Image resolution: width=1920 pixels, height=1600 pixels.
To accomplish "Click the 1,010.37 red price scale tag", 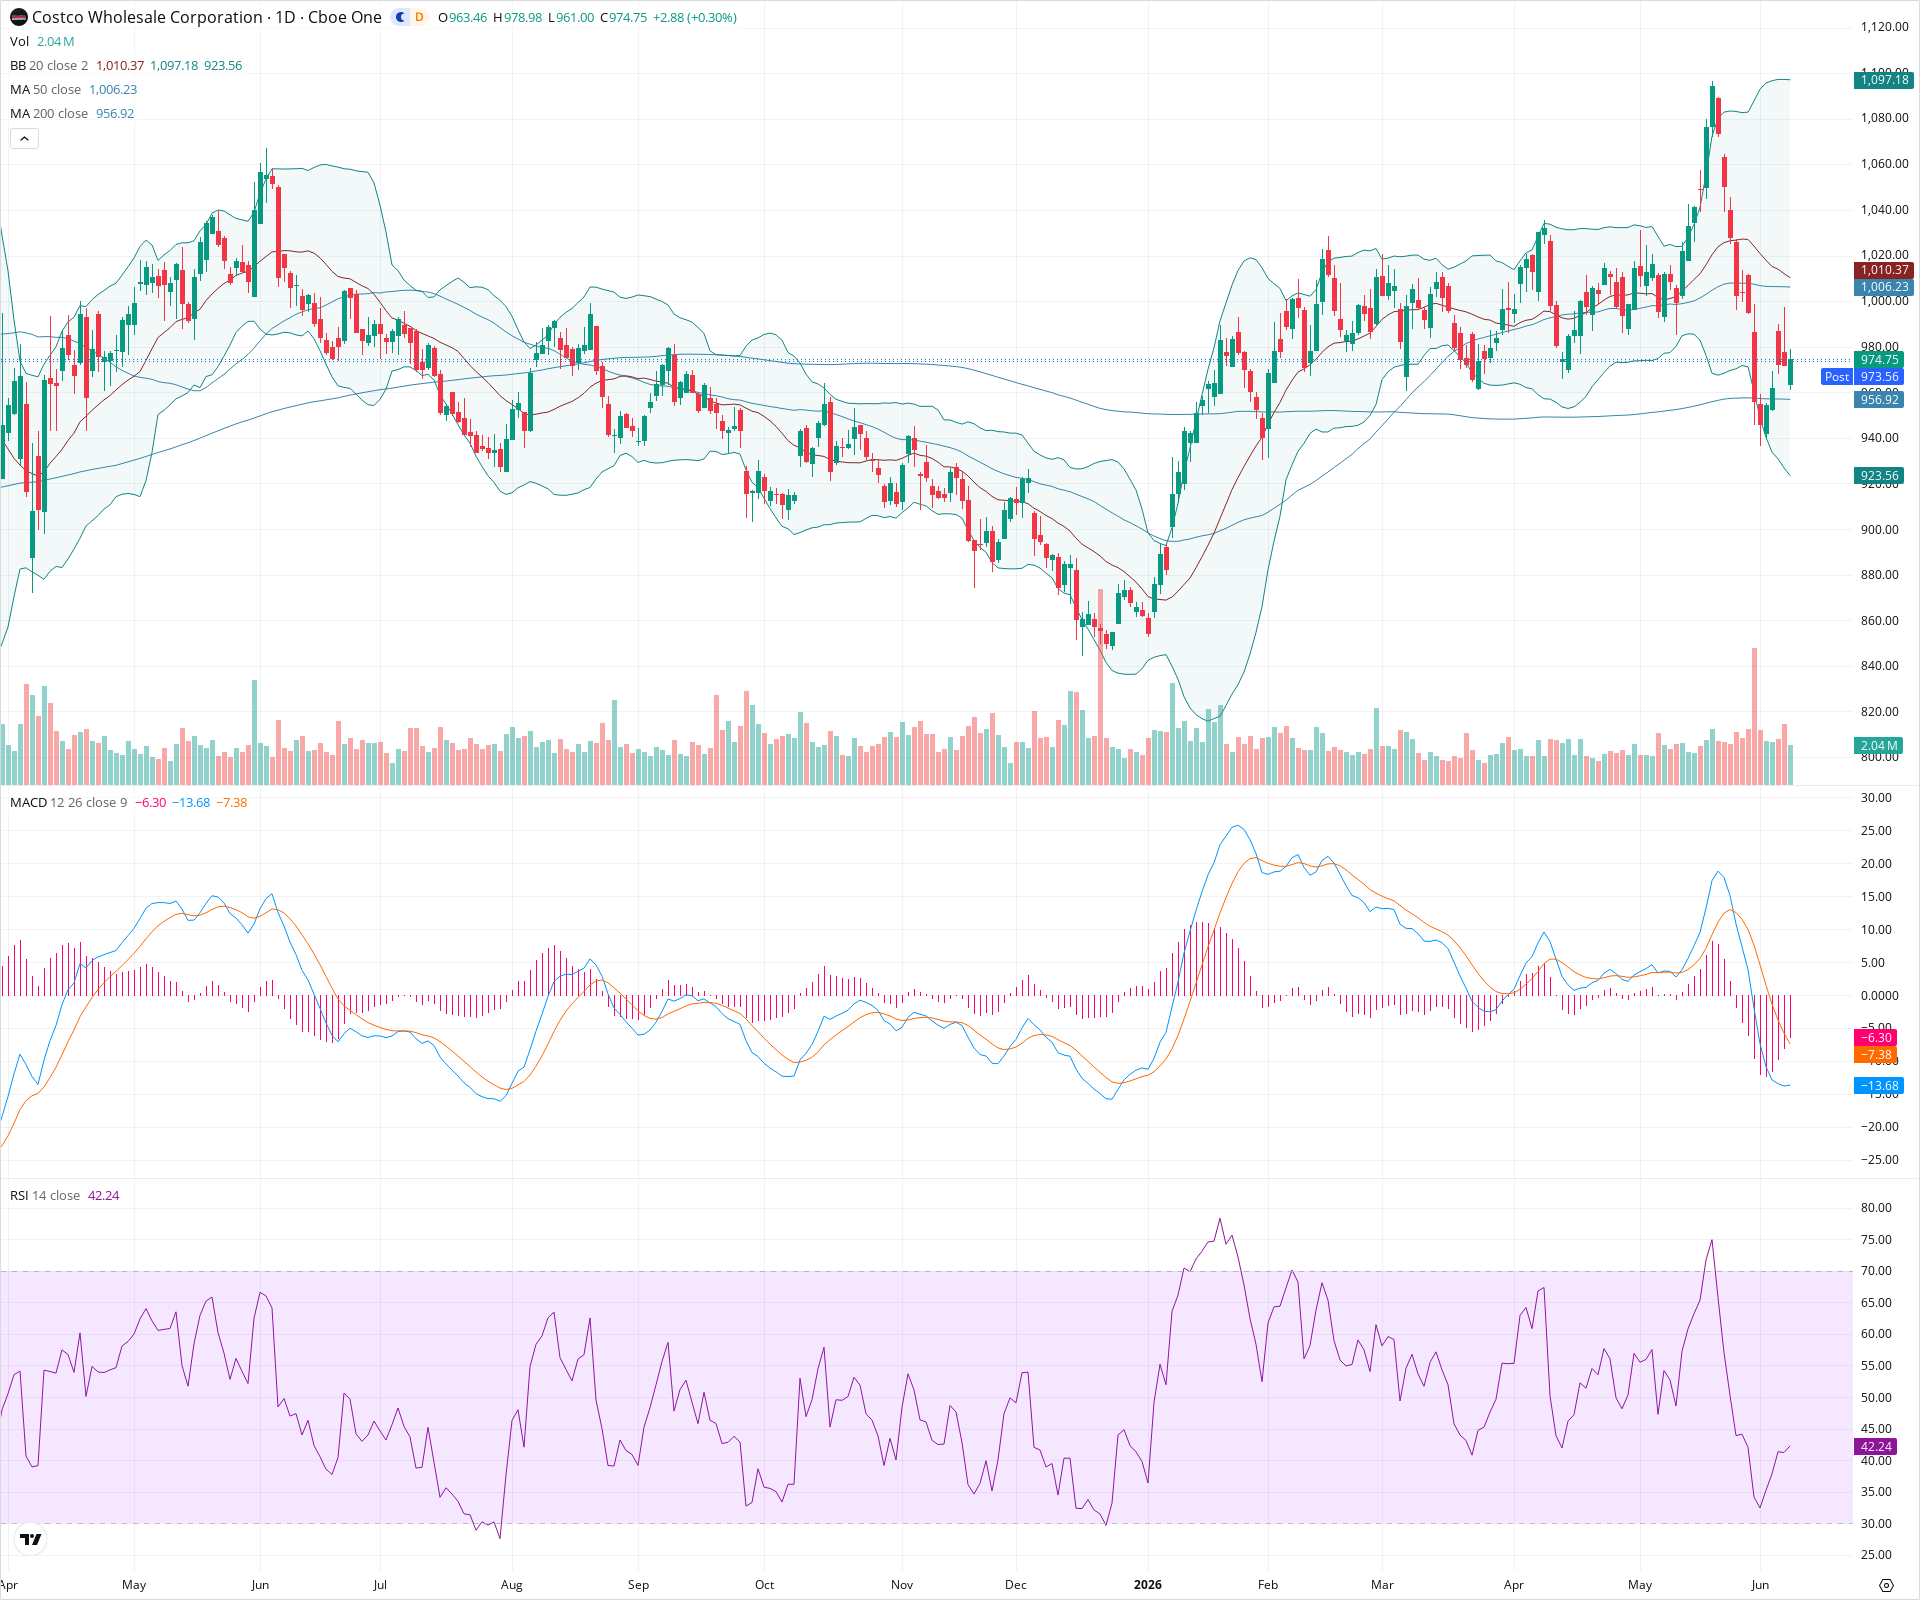I will point(1883,270).
